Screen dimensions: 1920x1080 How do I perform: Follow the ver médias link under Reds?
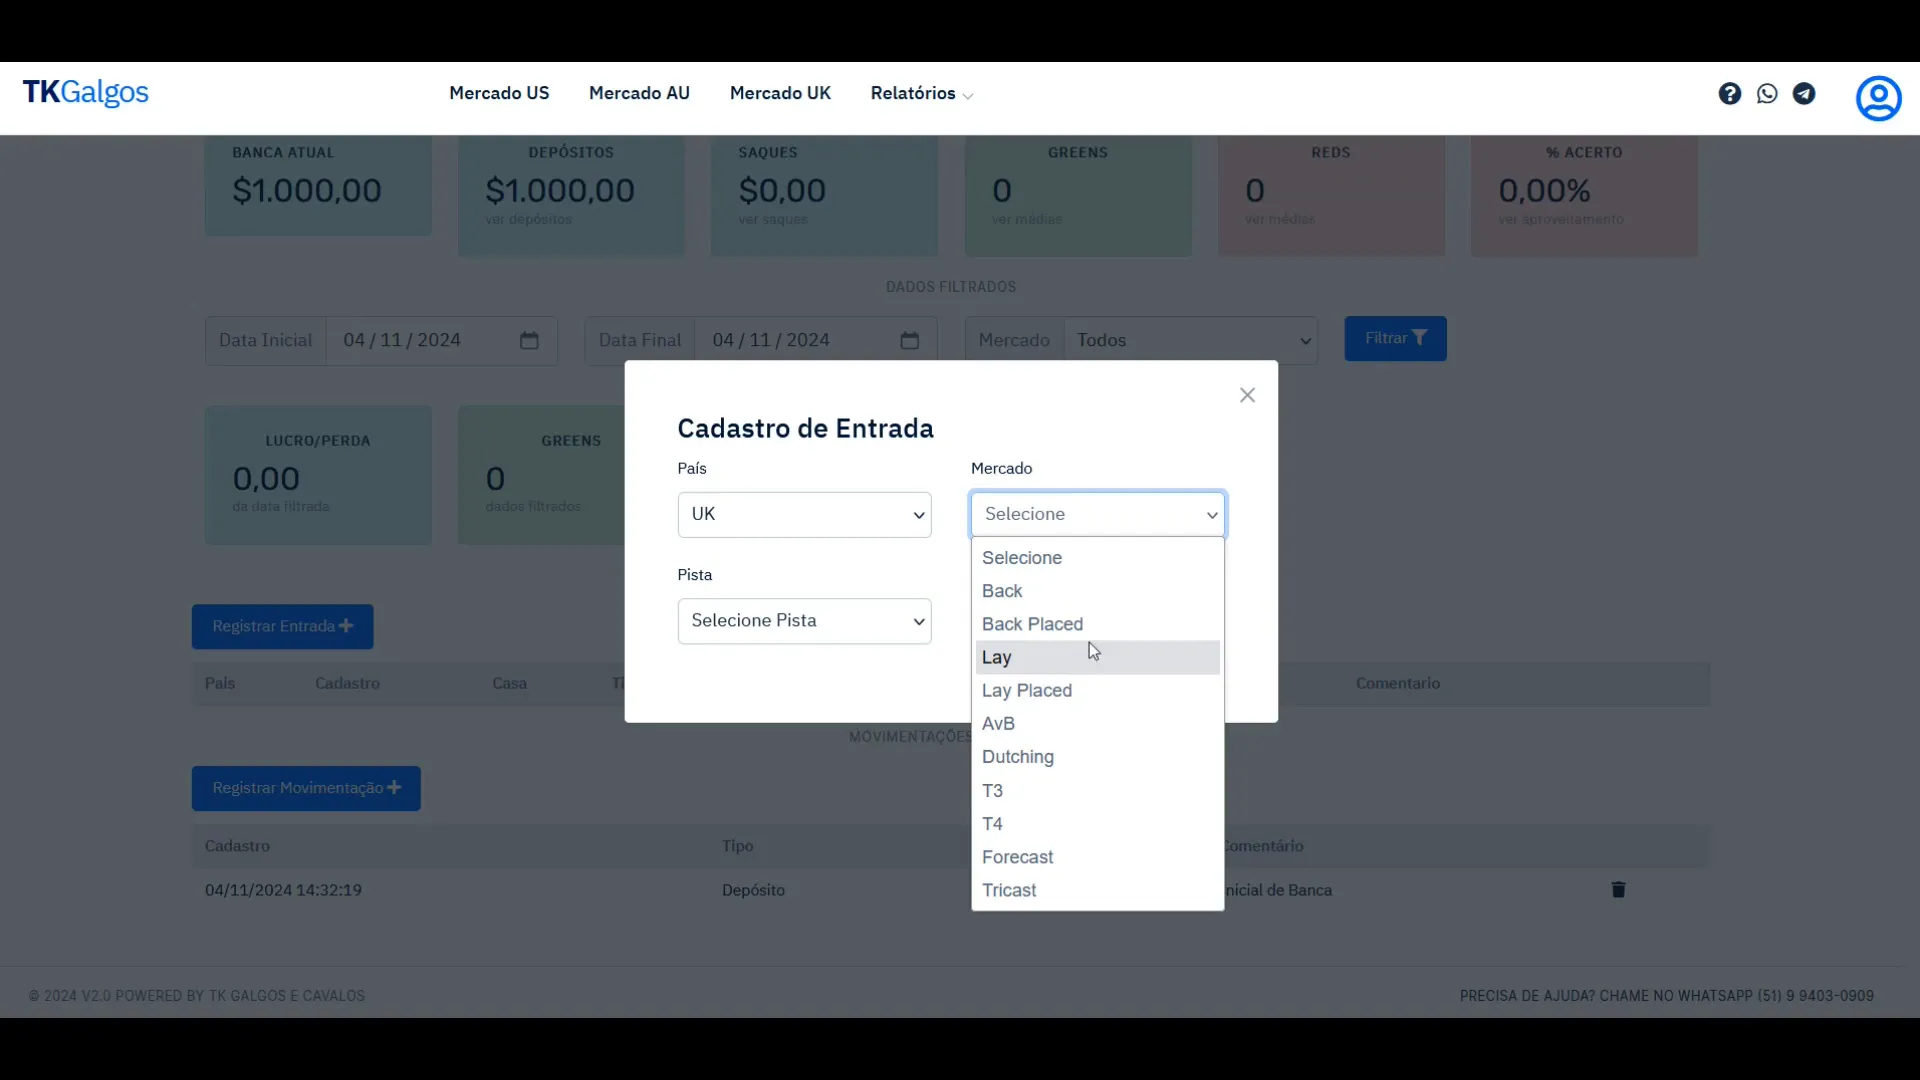click(1279, 219)
